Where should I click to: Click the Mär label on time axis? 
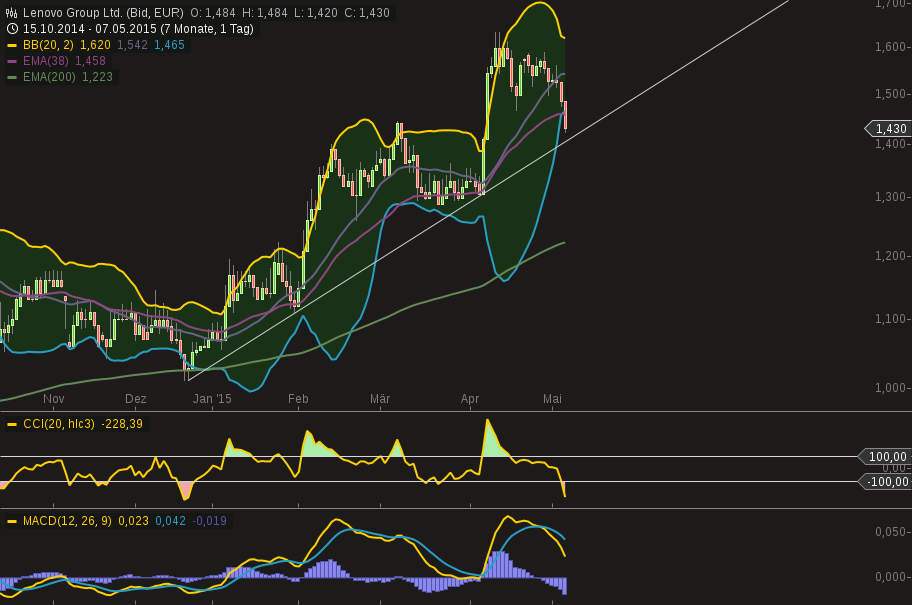click(x=380, y=399)
